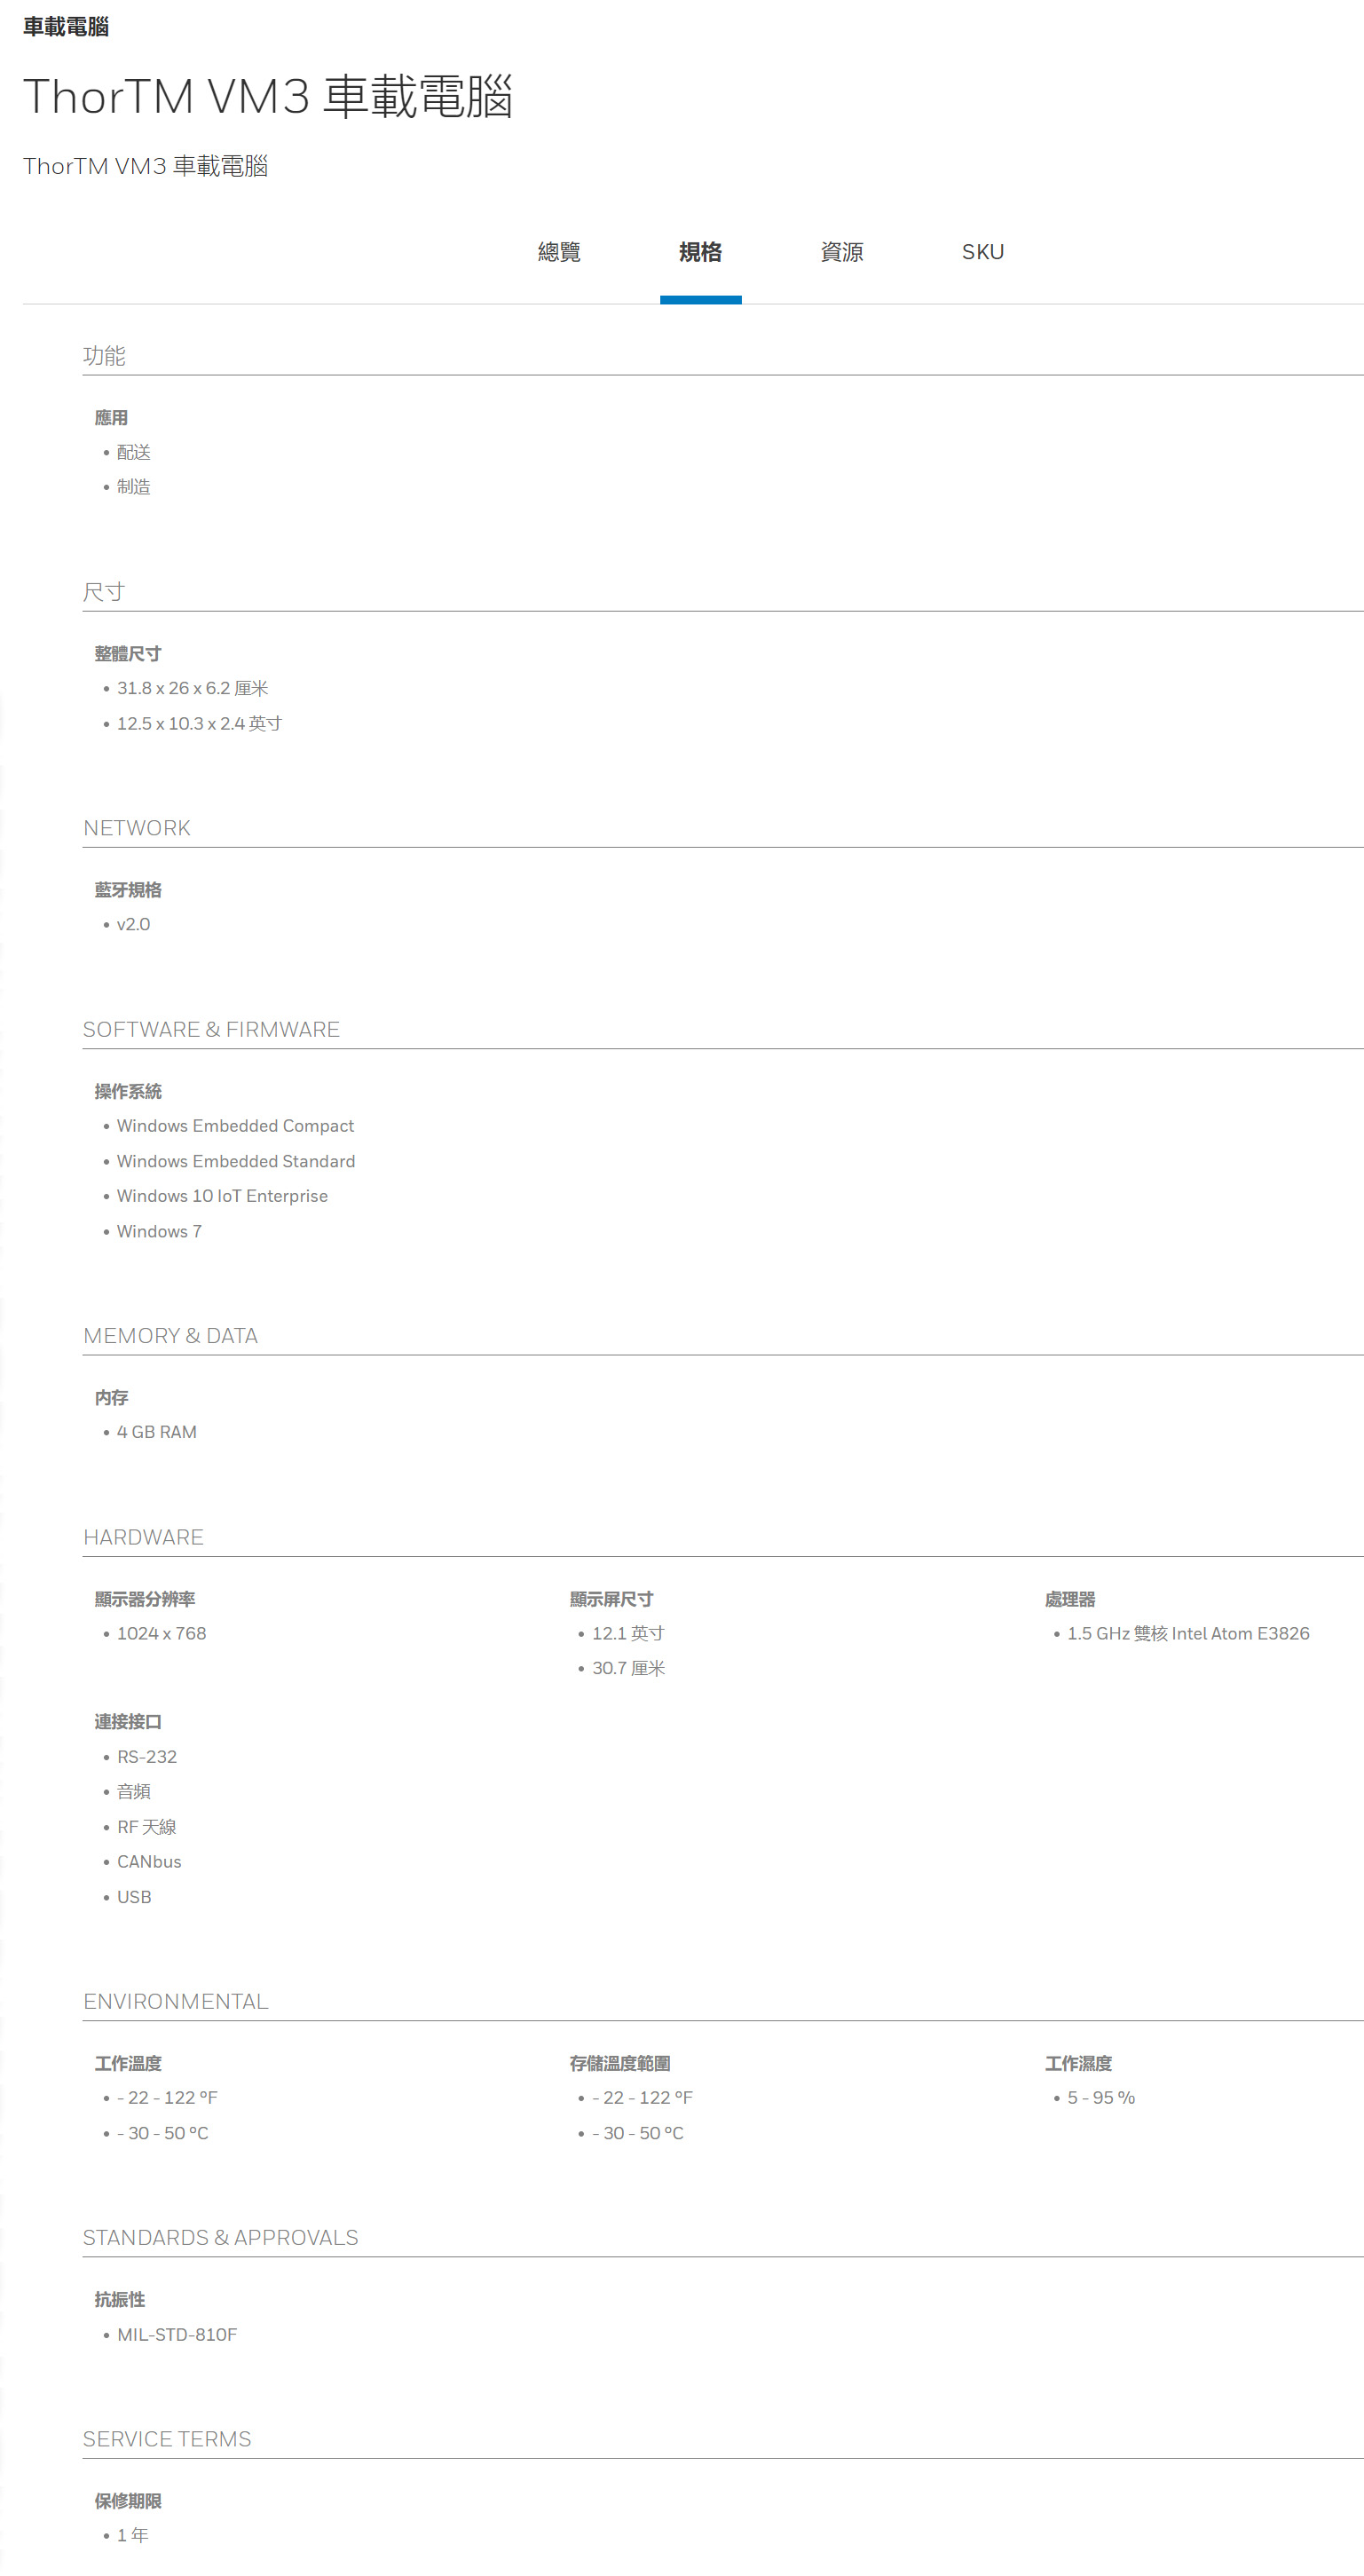Click the °F value under 存儲溫度範圍

coord(642,2098)
